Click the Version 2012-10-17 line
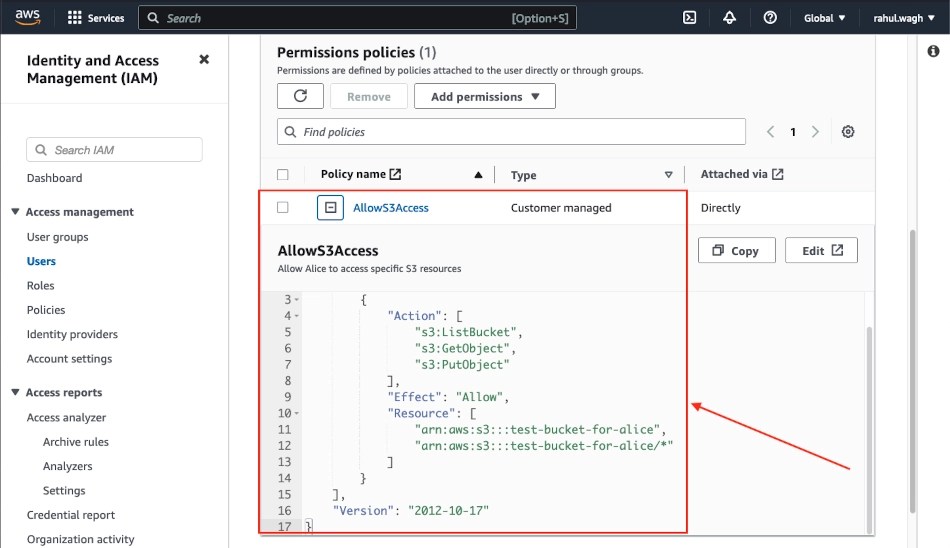The width and height of the screenshot is (950, 548). point(411,511)
